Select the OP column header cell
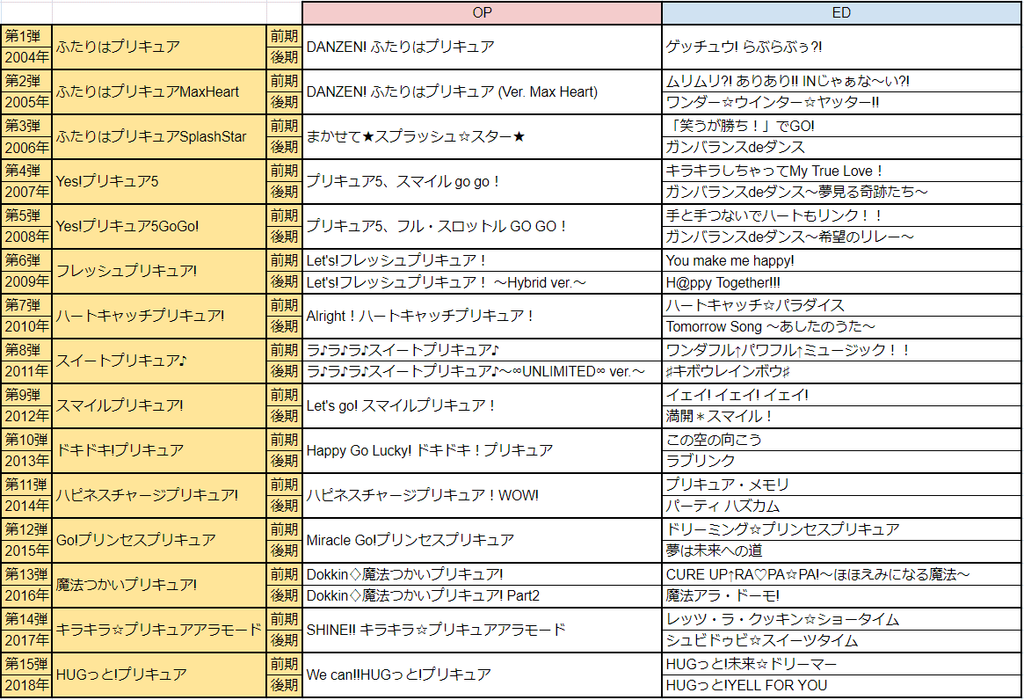 482,13
